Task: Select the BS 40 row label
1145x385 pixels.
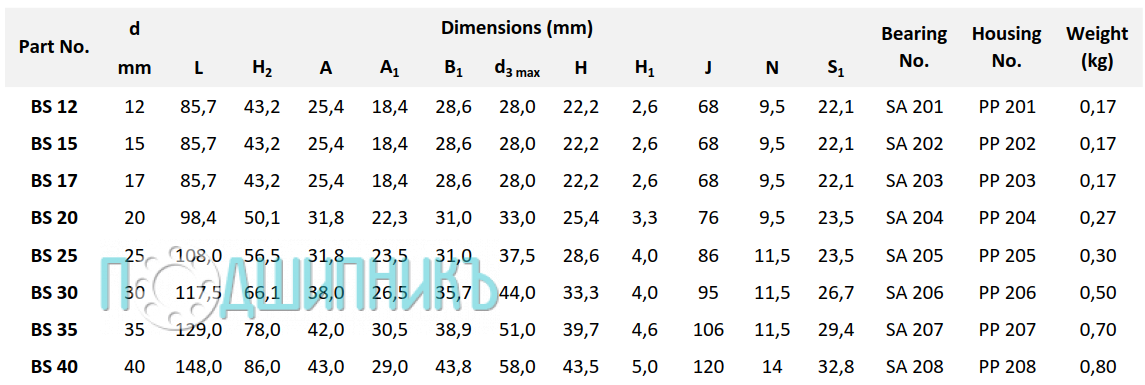Action: tap(54, 367)
